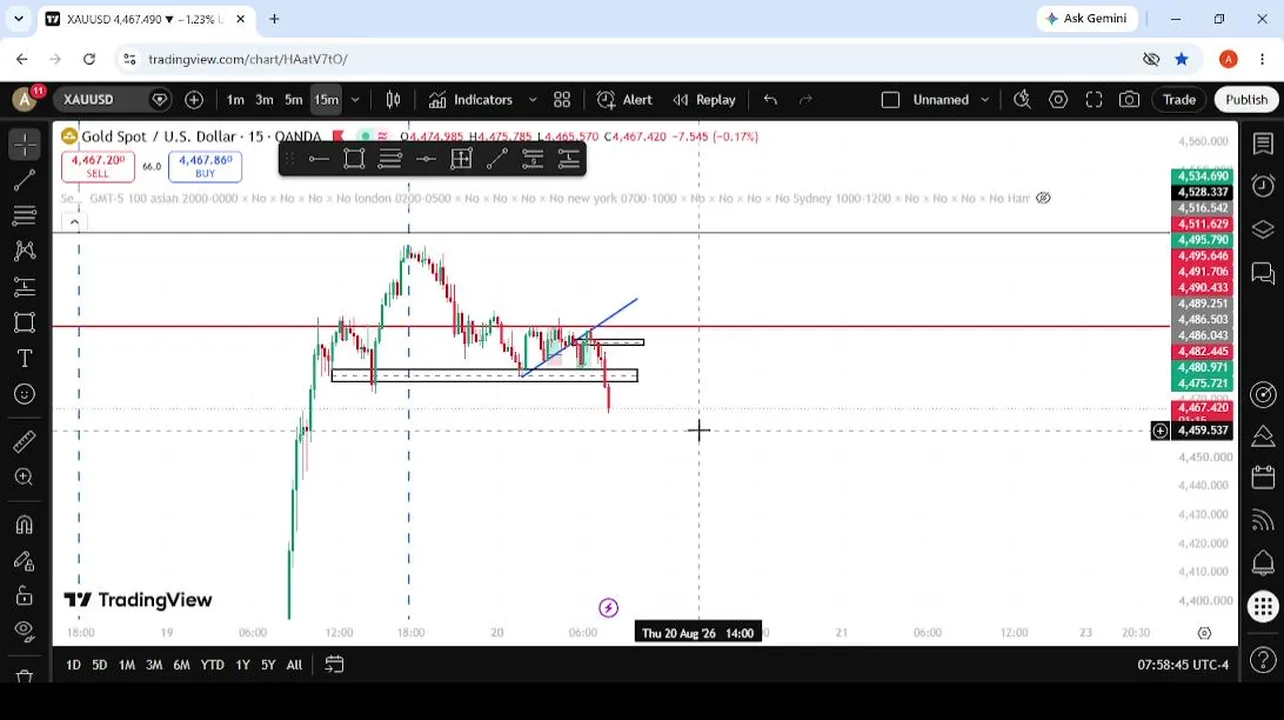Open the calendar panel in right sidebar
The image size is (1284, 720).
[1263, 478]
